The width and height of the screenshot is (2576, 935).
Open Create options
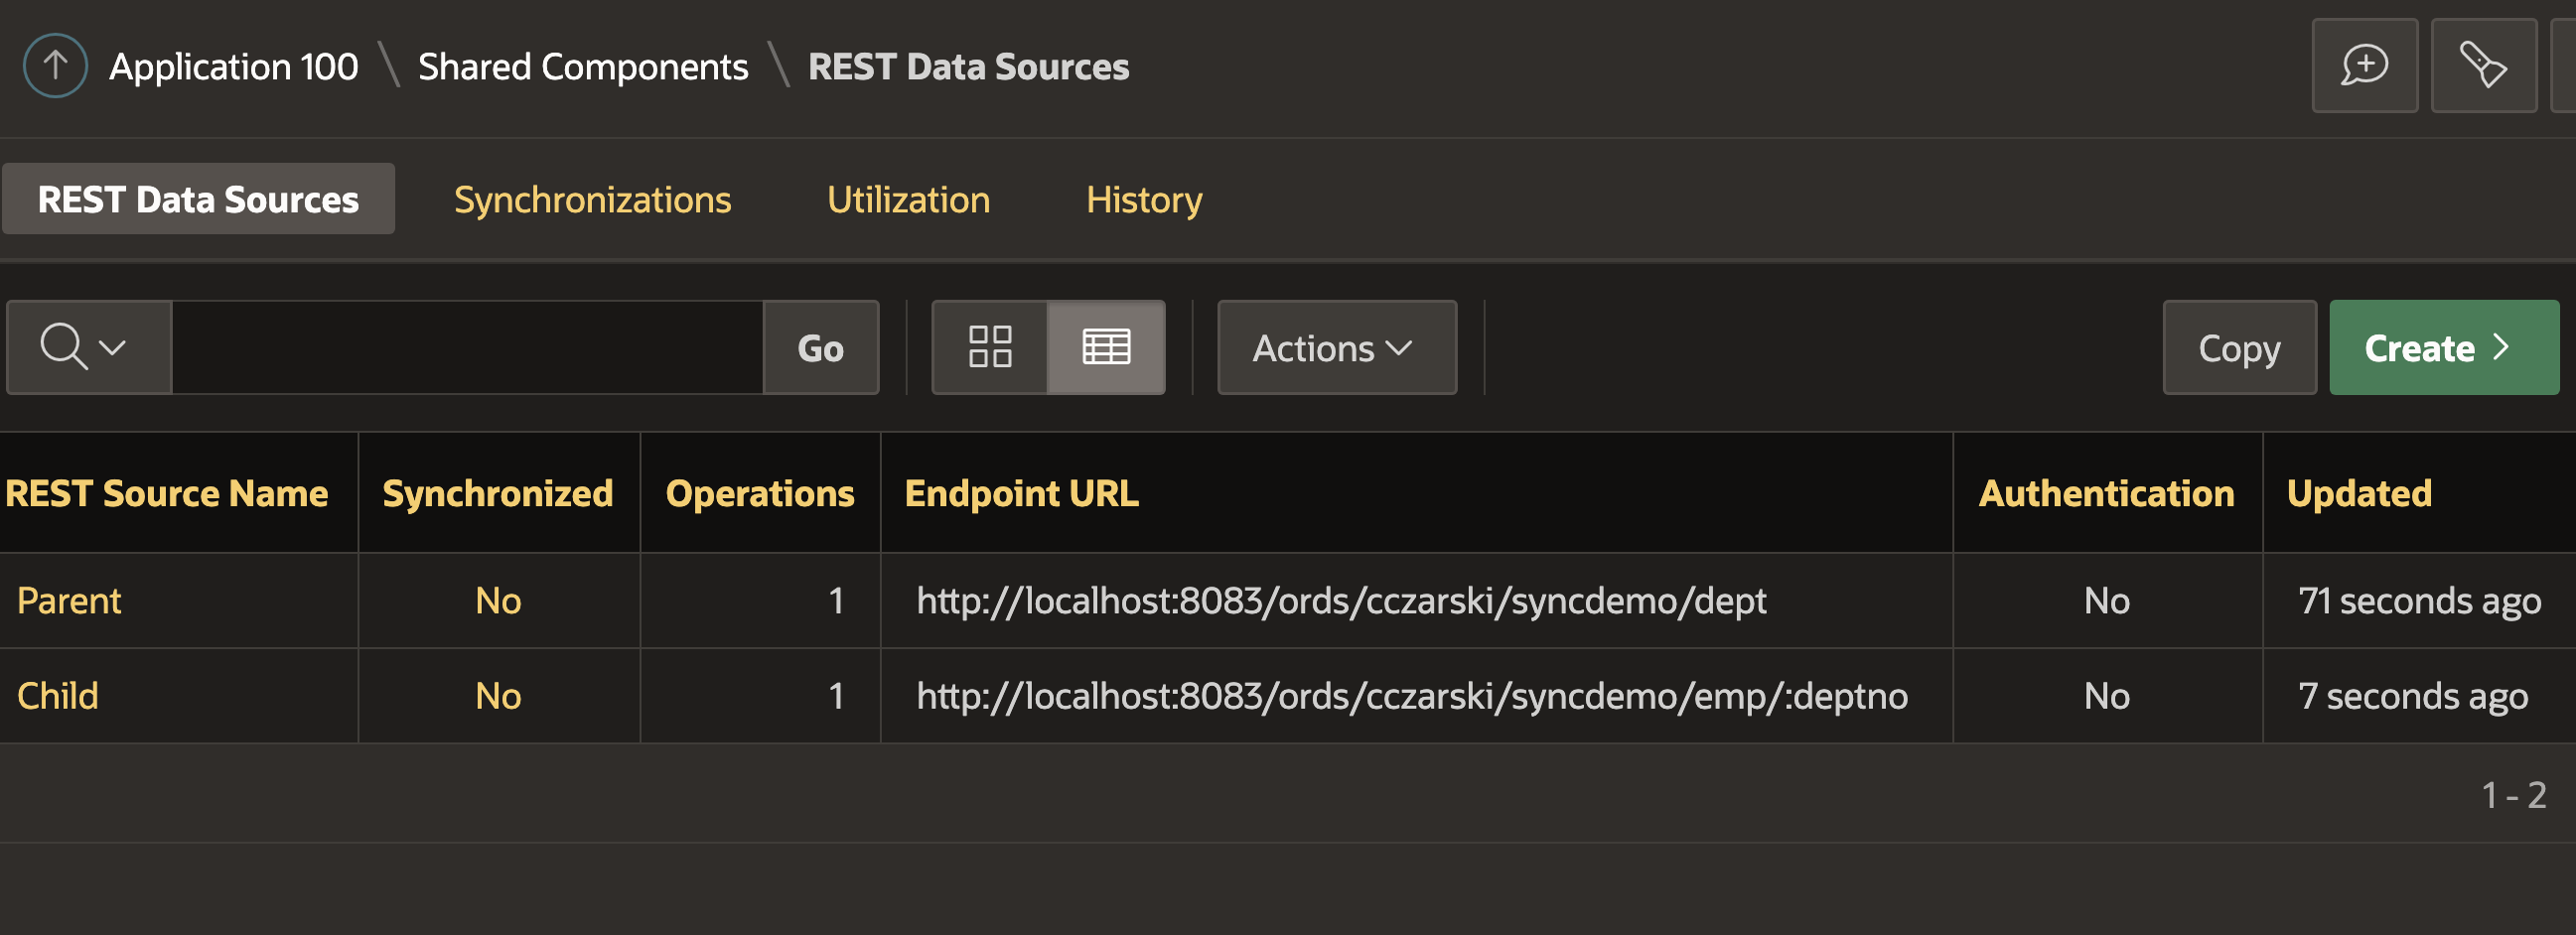point(2444,347)
